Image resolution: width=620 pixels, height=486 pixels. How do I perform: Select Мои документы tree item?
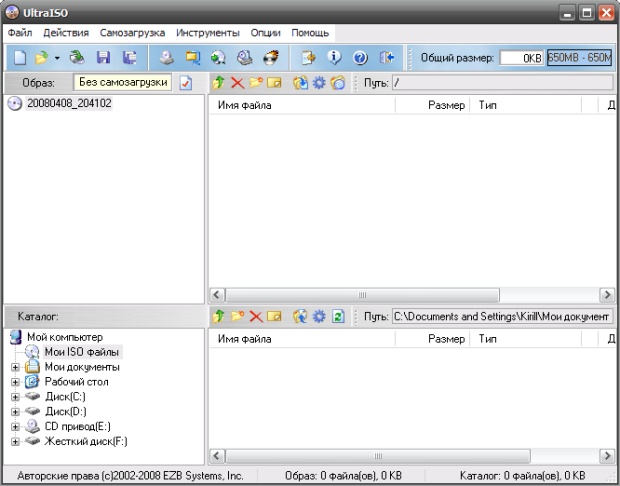click(82, 367)
